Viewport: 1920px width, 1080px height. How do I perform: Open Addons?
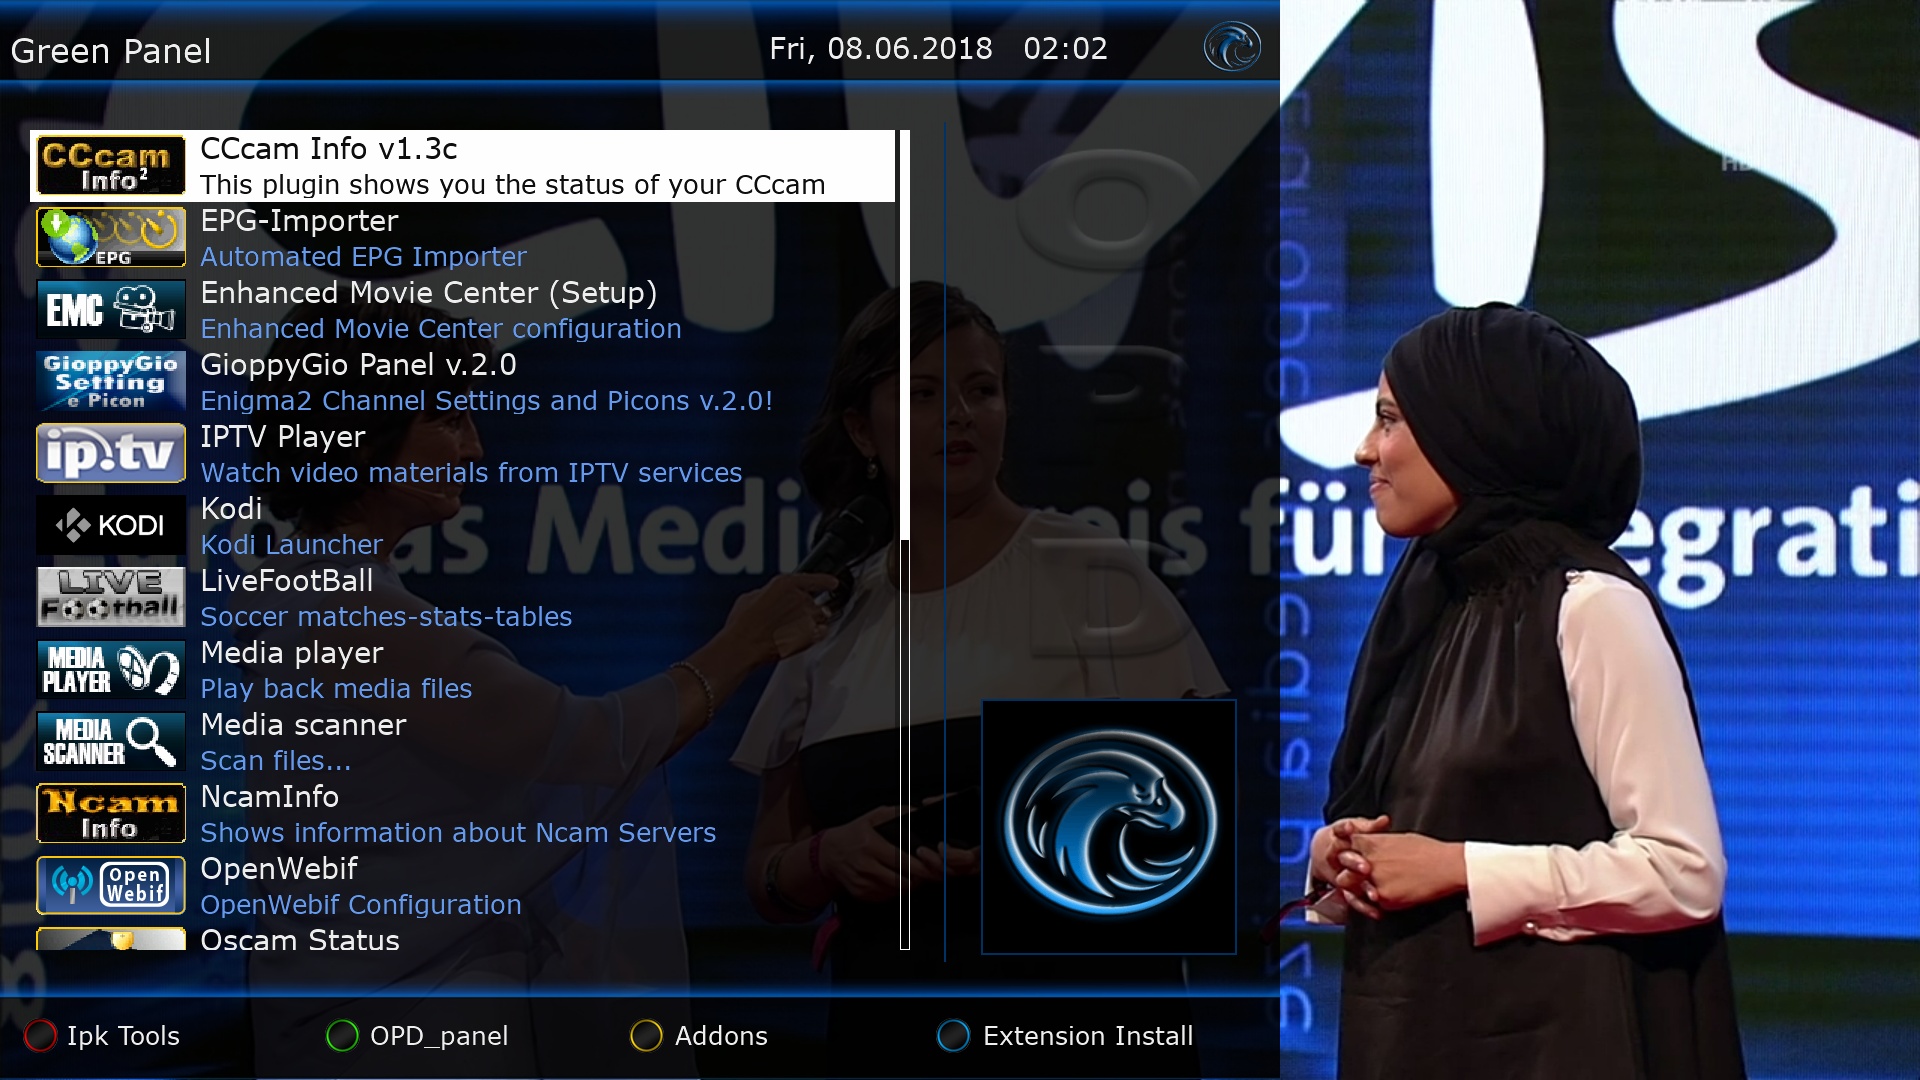pyautogui.click(x=721, y=1036)
